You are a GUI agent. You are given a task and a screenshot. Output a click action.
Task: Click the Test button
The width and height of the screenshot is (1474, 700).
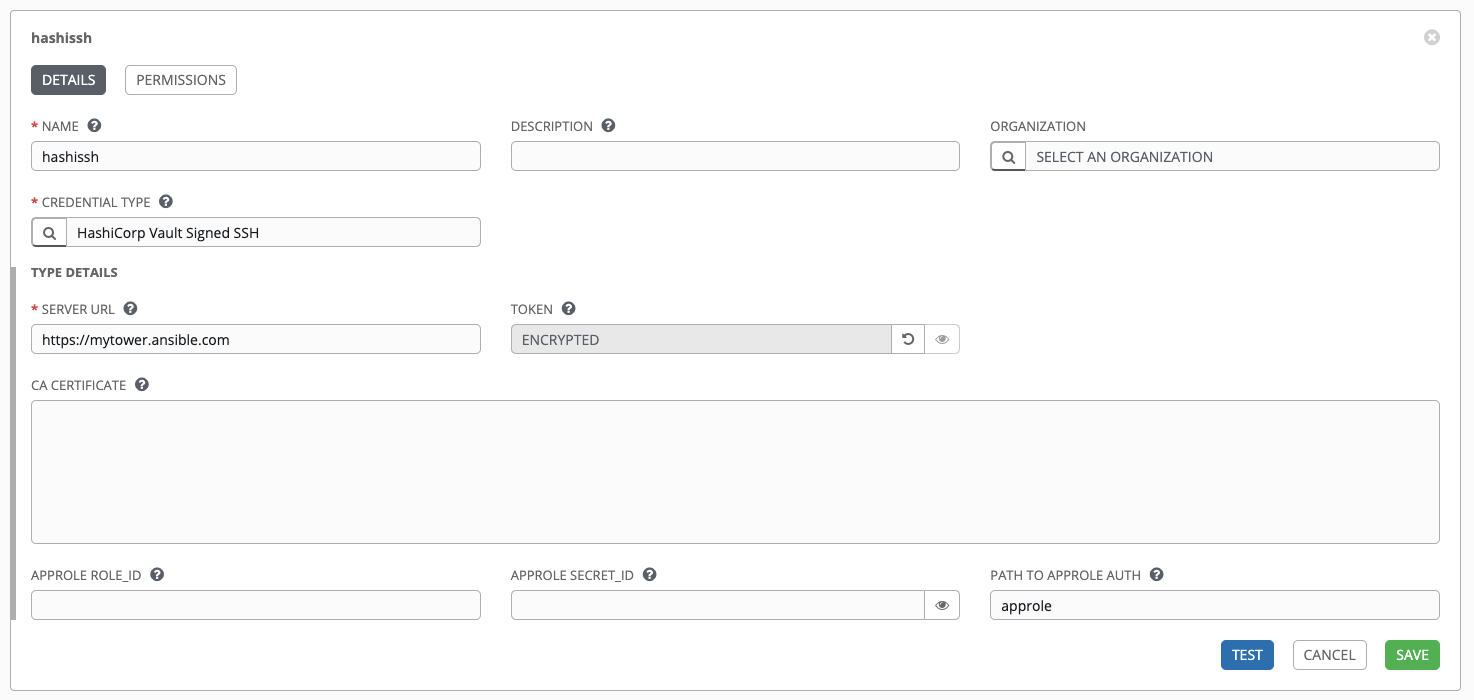(x=1247, y=655)
